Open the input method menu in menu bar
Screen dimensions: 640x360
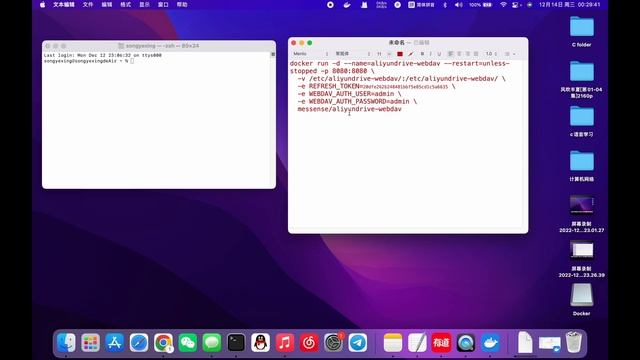pyautogui.click(x=421, y=4)
